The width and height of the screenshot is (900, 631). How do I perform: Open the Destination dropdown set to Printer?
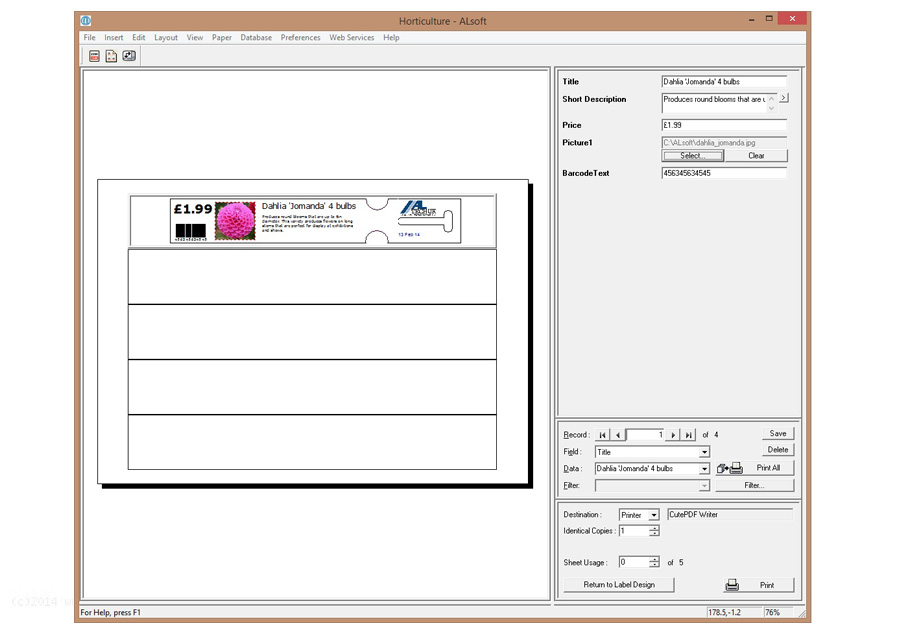(x=654, y=516)
